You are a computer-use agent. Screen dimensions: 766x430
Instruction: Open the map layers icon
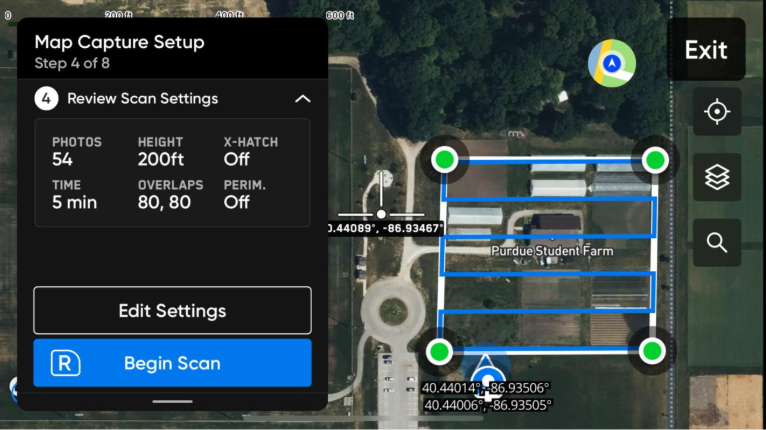click(717, 177)
